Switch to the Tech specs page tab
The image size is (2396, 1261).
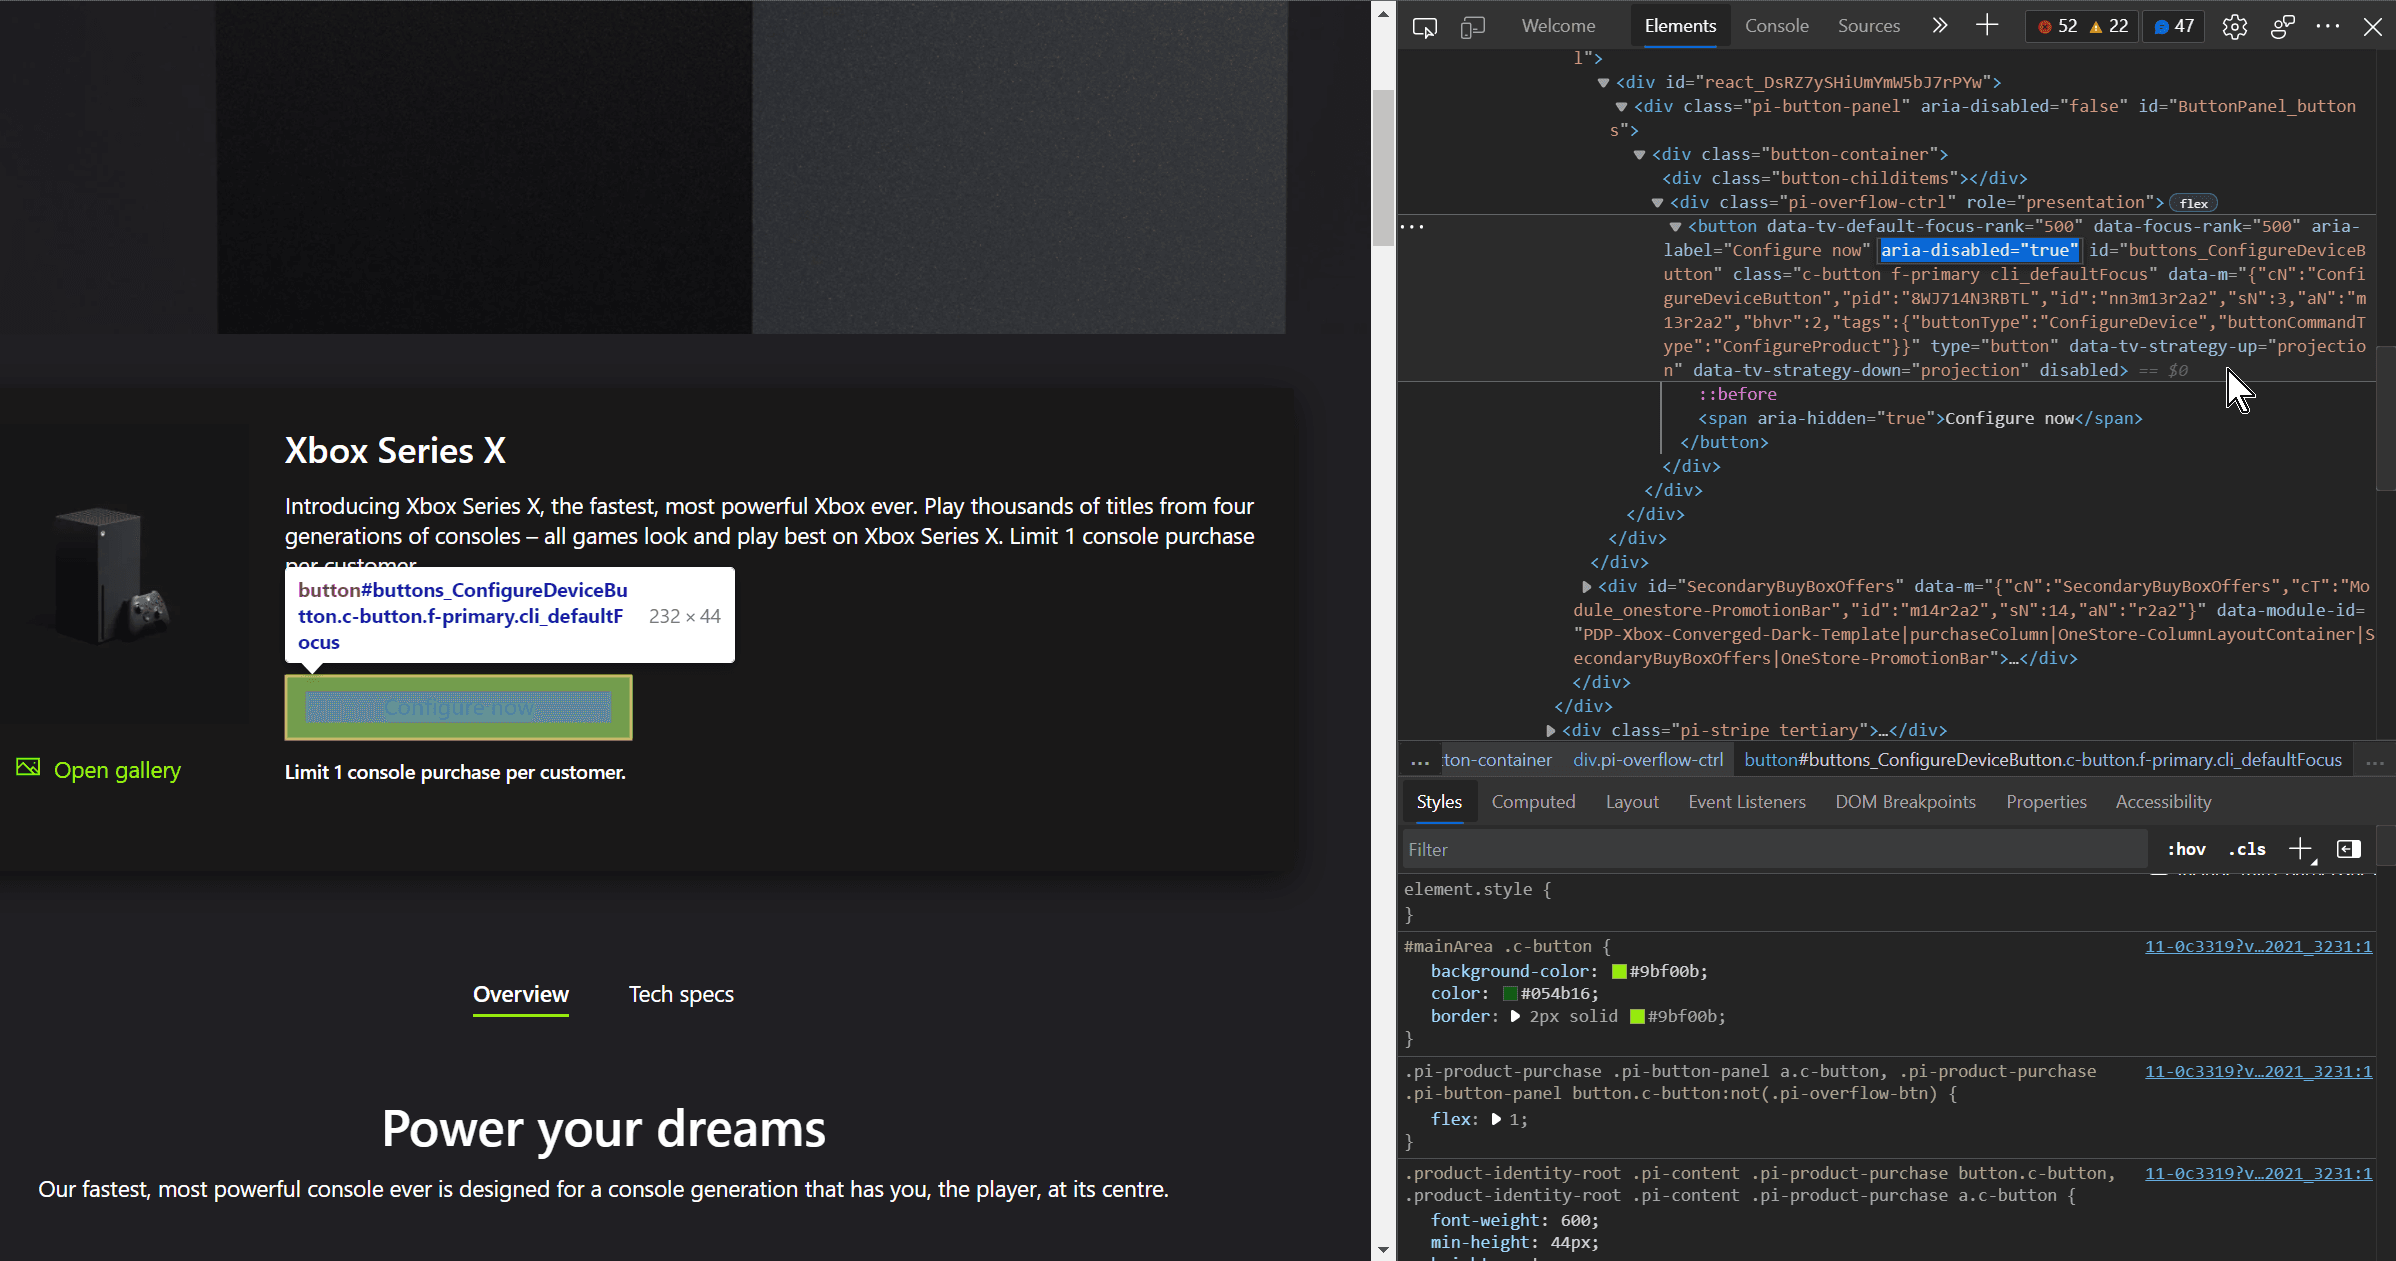681,994
